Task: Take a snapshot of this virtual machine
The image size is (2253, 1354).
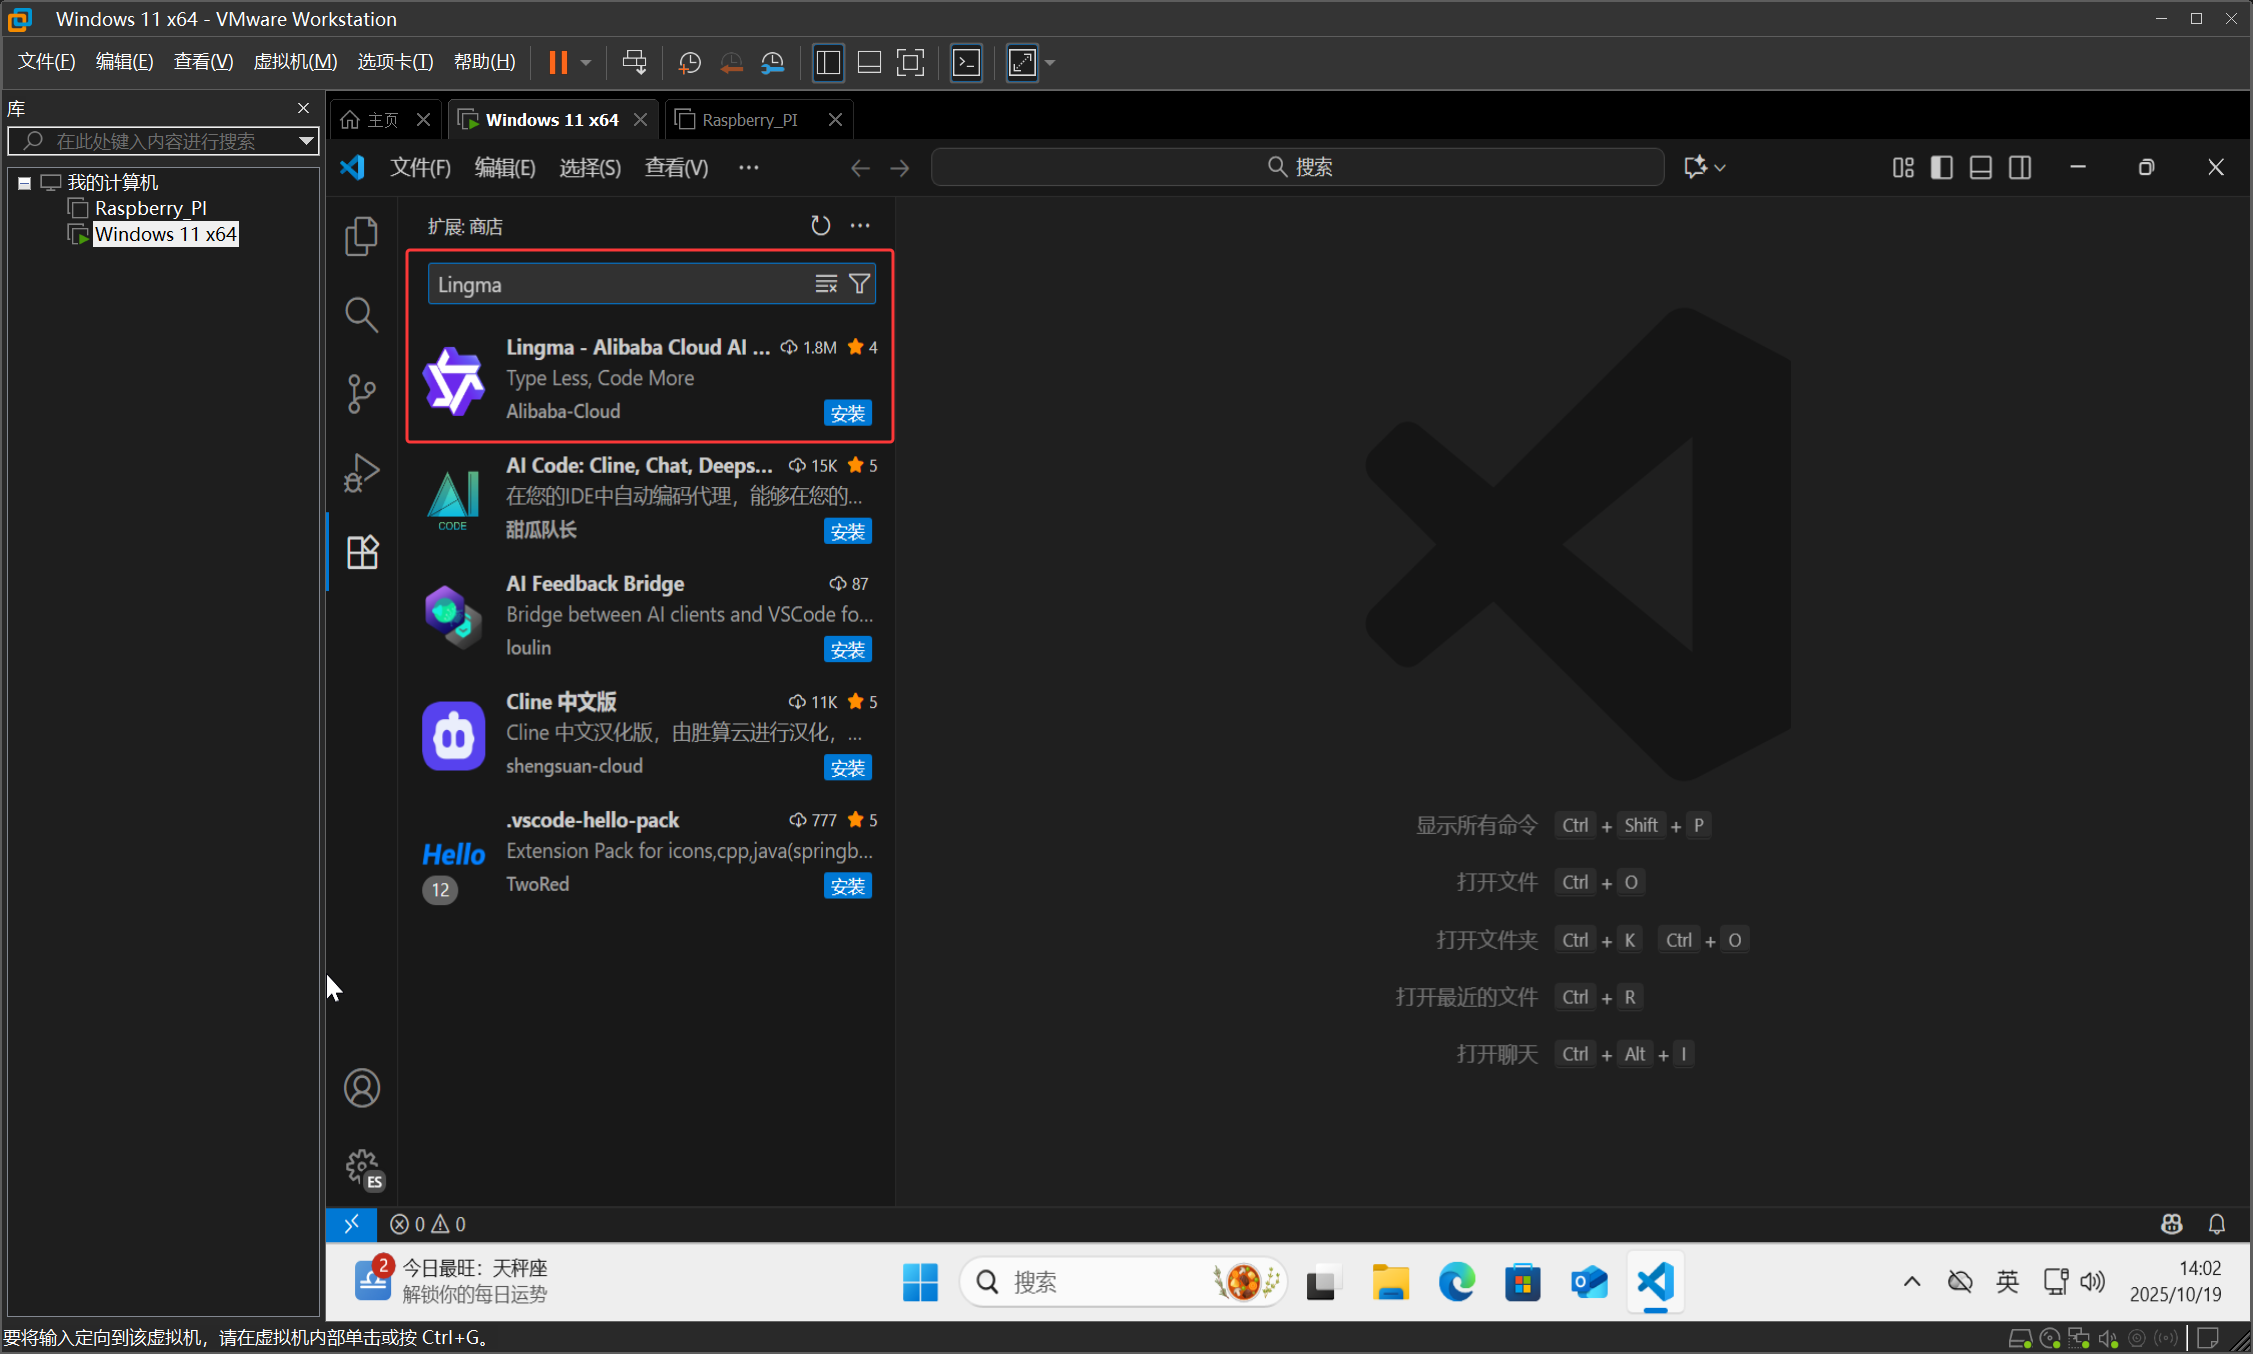Action: 689,62
